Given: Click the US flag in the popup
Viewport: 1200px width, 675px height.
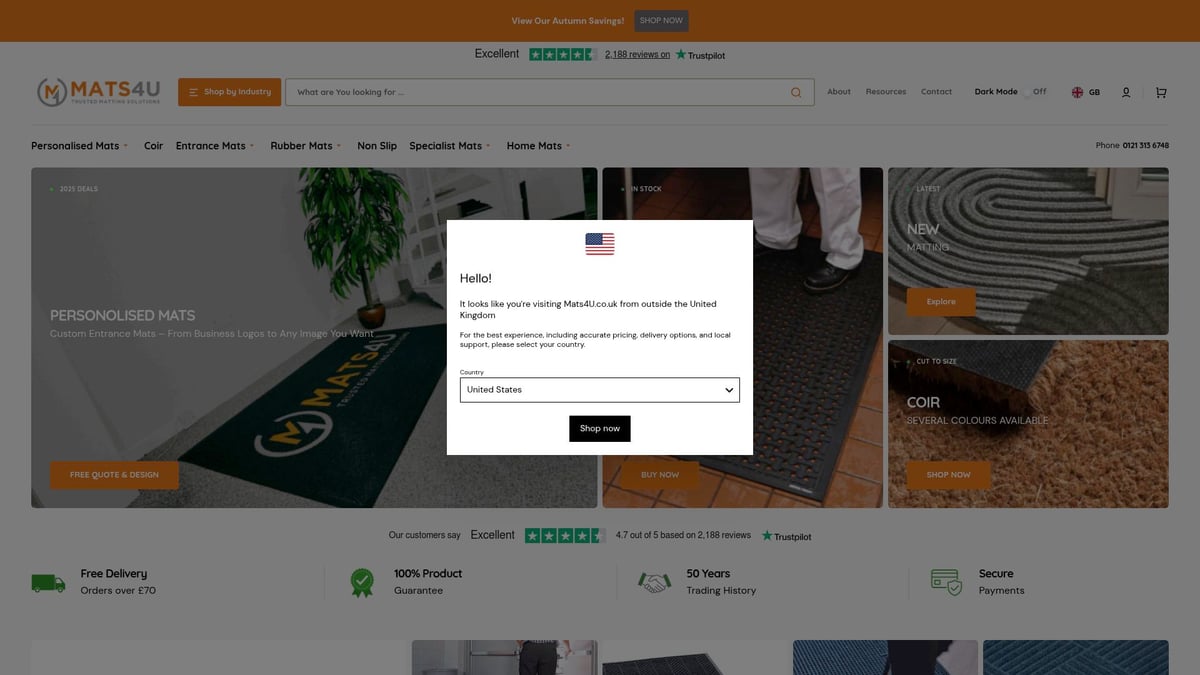Looking at the screenshot, I should click(600, 244).
